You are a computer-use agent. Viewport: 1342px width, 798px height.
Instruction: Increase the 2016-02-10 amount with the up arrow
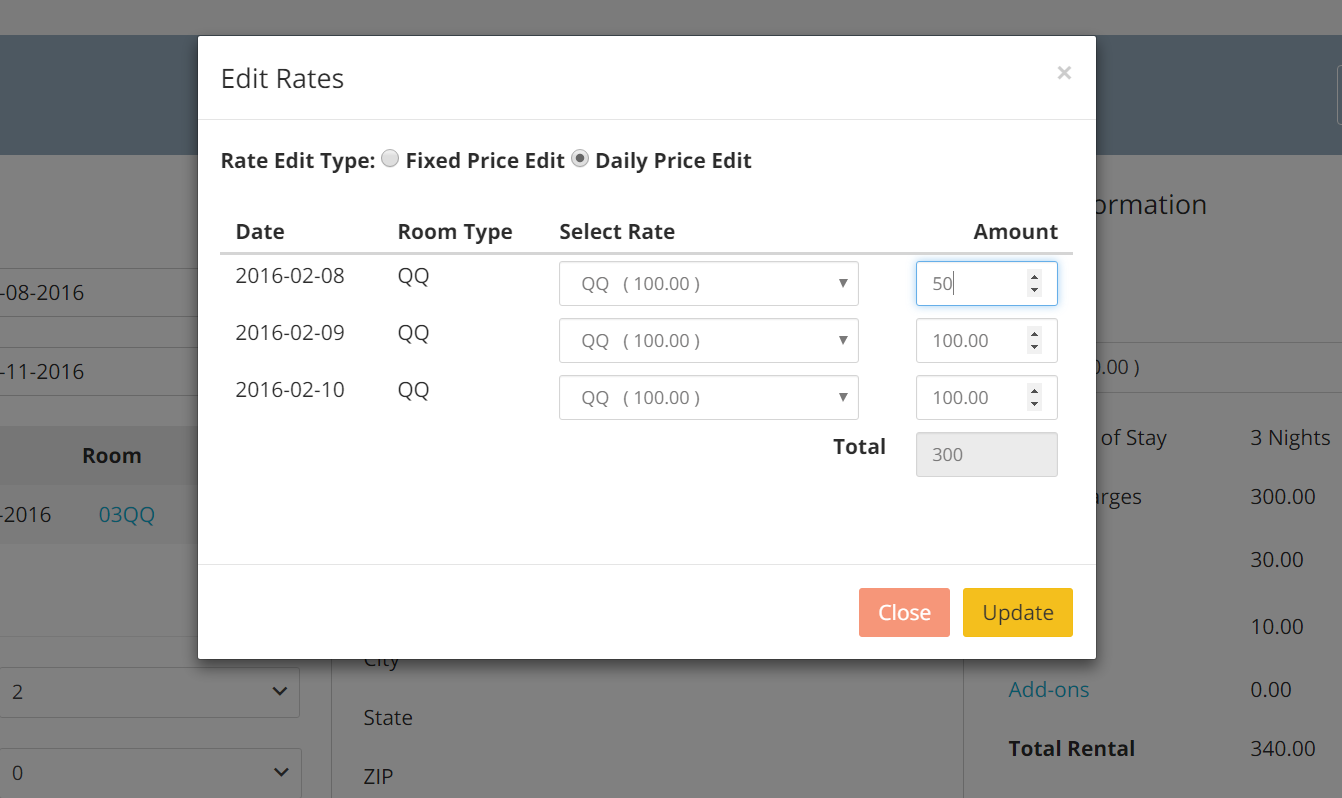click(1034, 391)
